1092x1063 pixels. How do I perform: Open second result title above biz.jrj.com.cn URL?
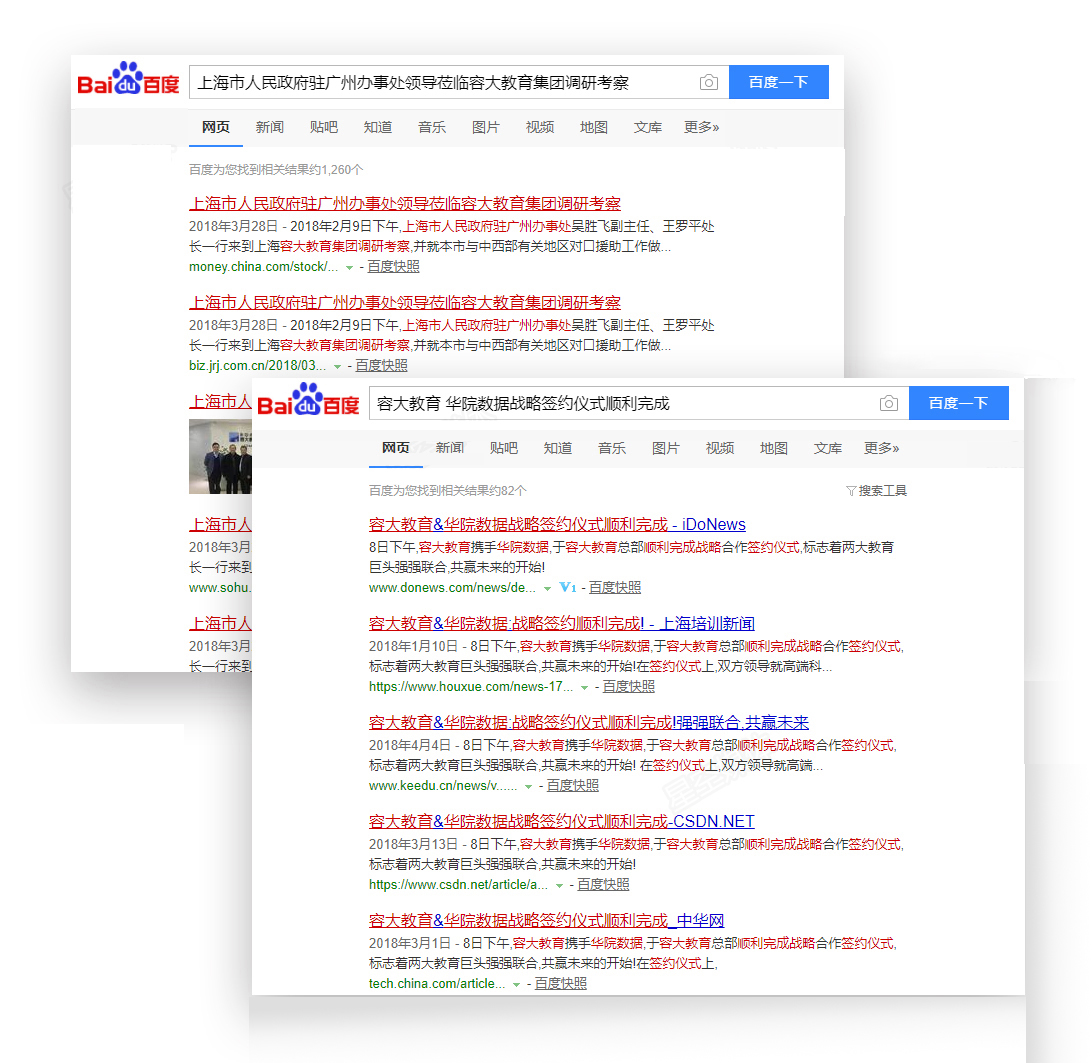coord(405,302)
